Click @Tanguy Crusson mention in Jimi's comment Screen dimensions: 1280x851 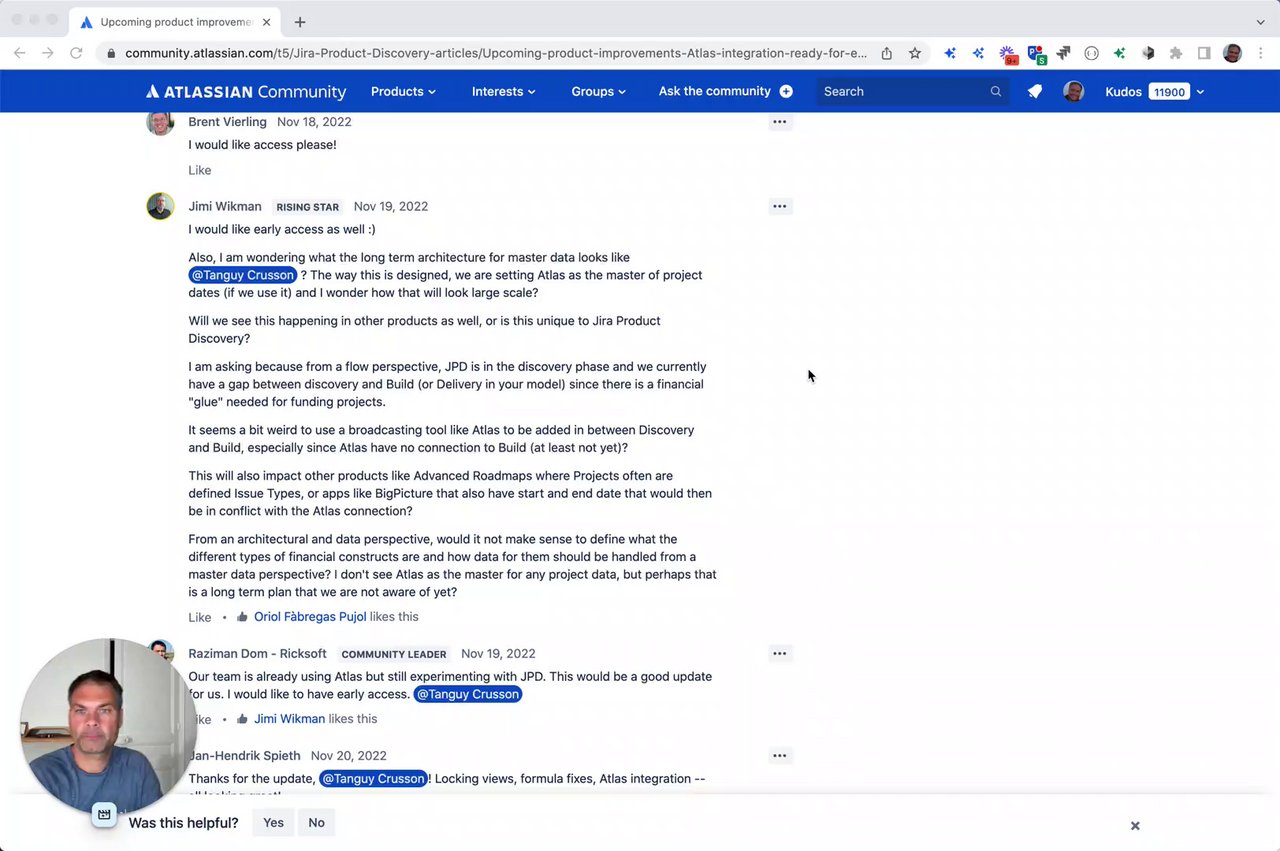(243, 275)
